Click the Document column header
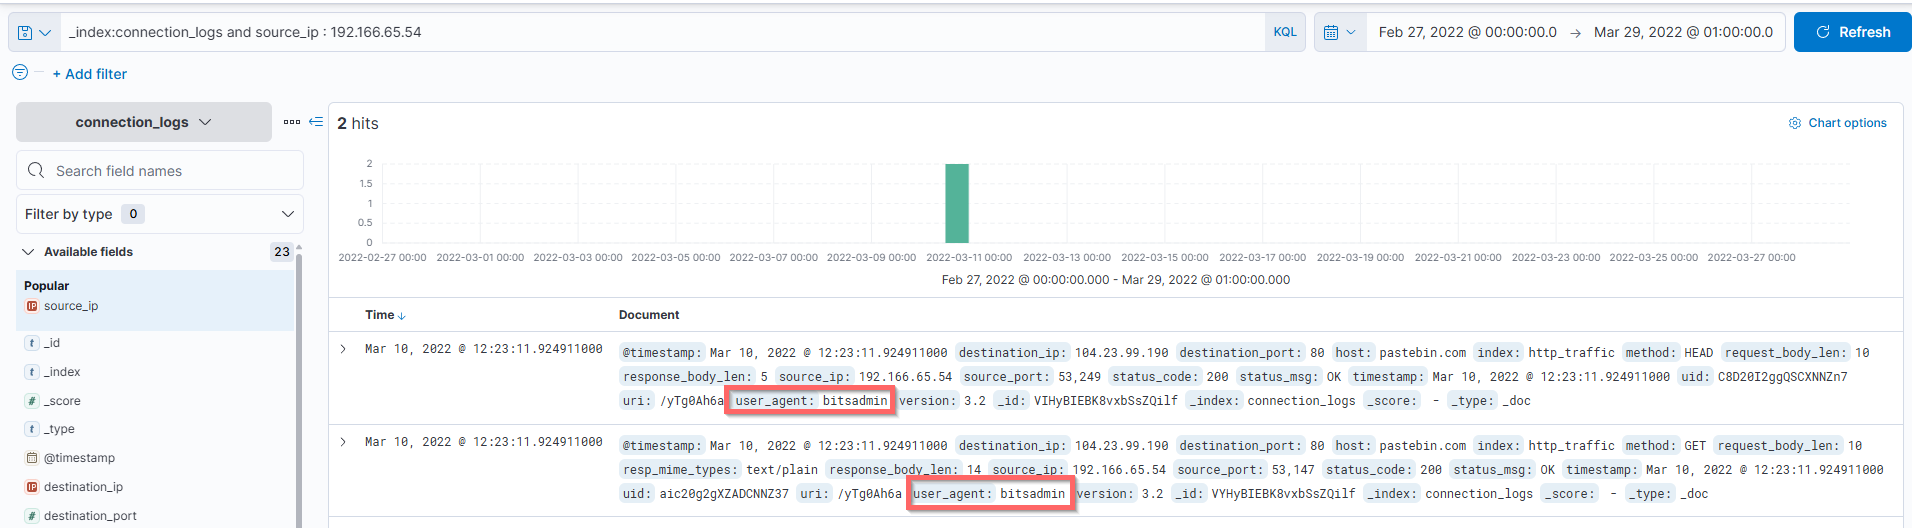 click(649, 315)
